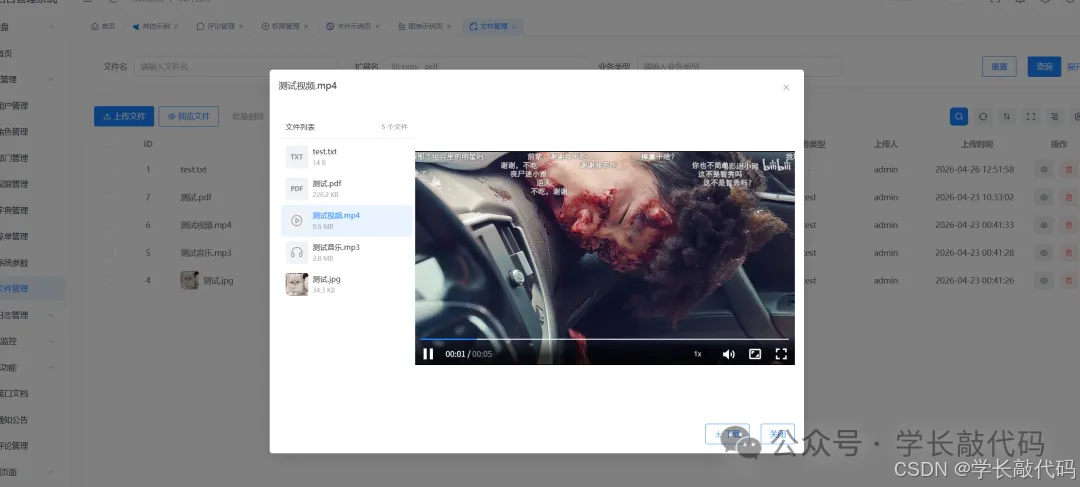The image size is (1080, 487).
Task: Click the sort arrows toolbar icon
Action: pyautogui.click(x=1007, y=116)
